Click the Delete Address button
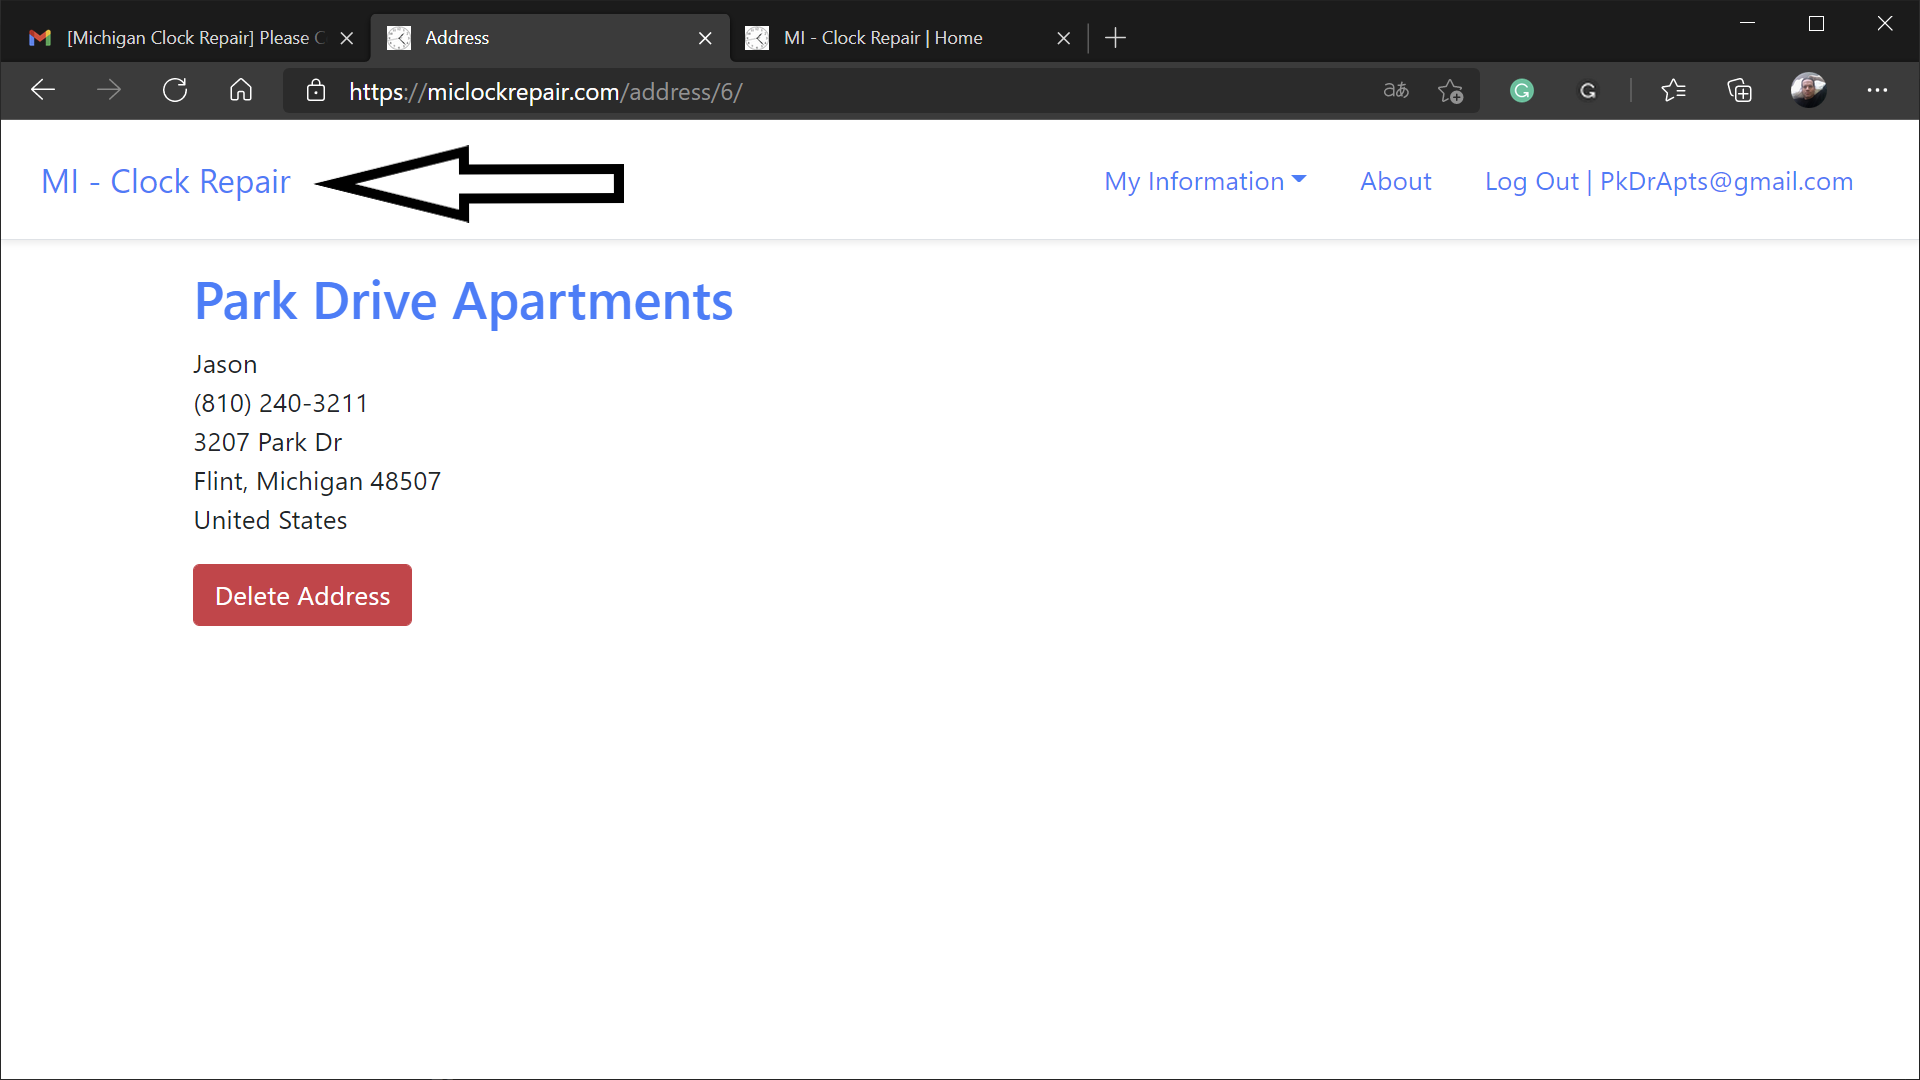The height and width of the screenshot is (1080, 1920). pos(302,595)
